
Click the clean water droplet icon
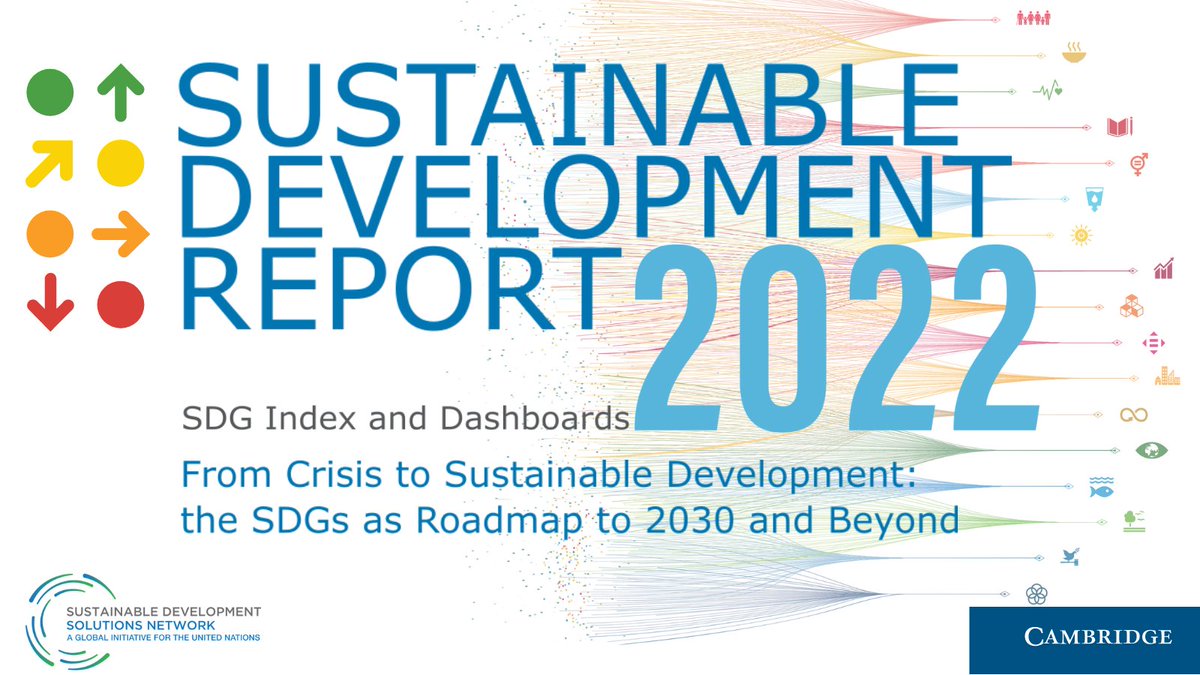point(1095,199)
